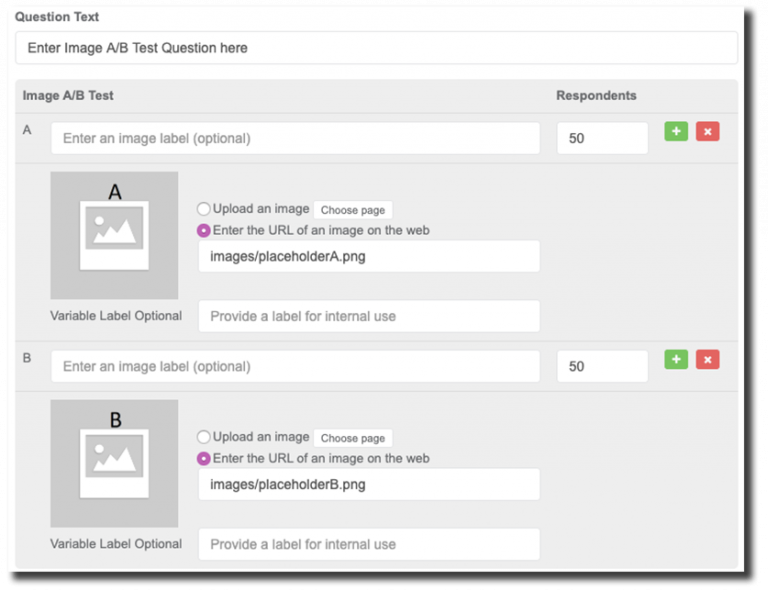Image resolution: width=768 pixels, height=591 pixels.
Task: Click the red remove icon for option B
Action: tap(707, 359)
